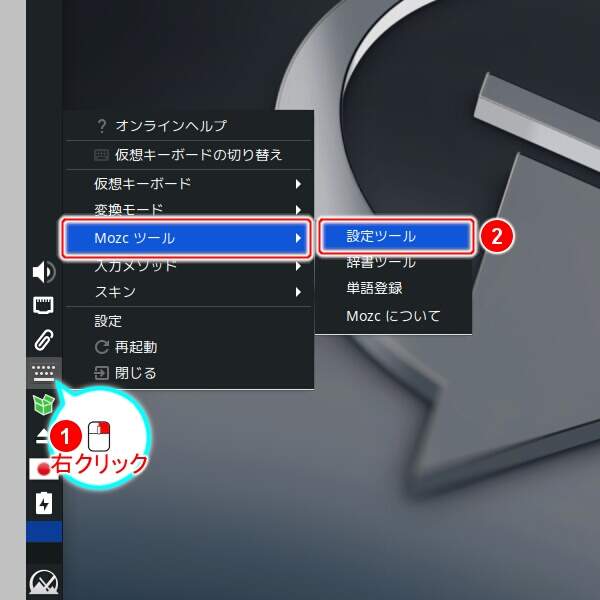Select the blue workspace pager box
The height and width of the screenshot is (600, 600).
pyautogui.click(x=44, y=531)
